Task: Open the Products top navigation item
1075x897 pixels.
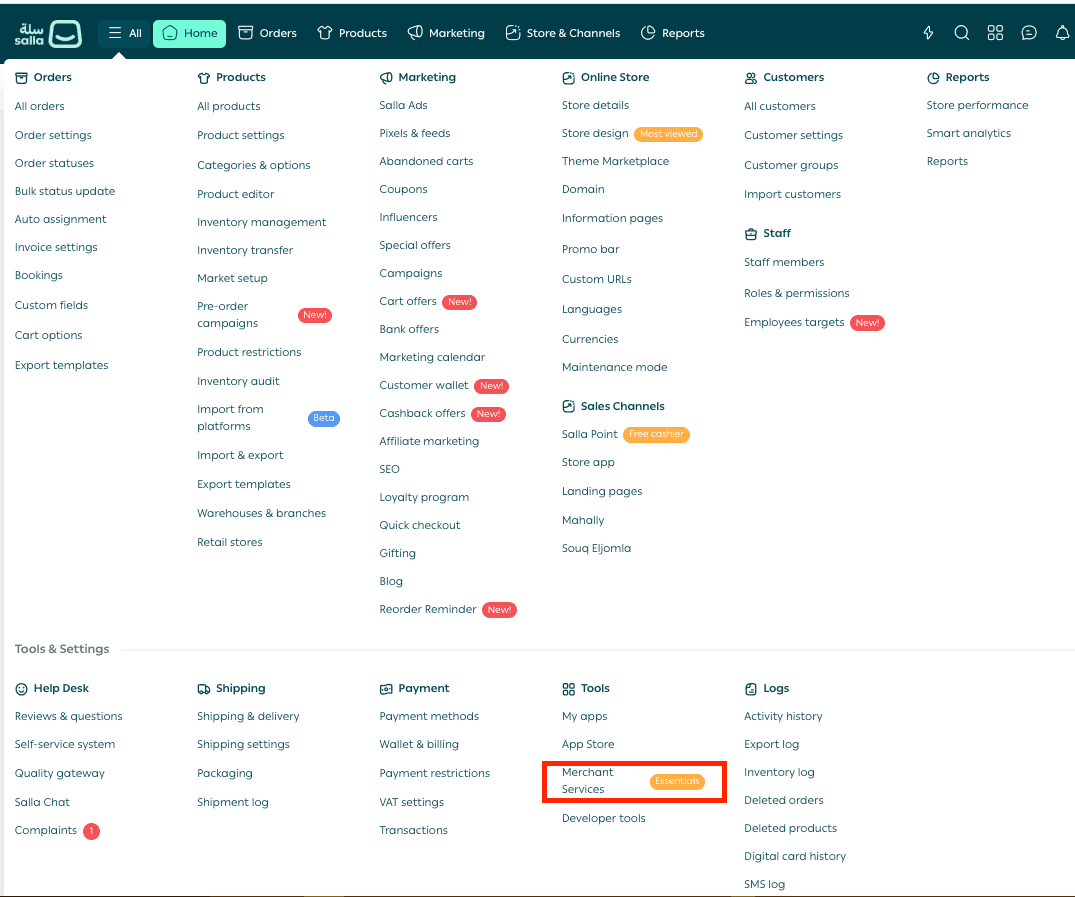Action: (x=352, y=33)
